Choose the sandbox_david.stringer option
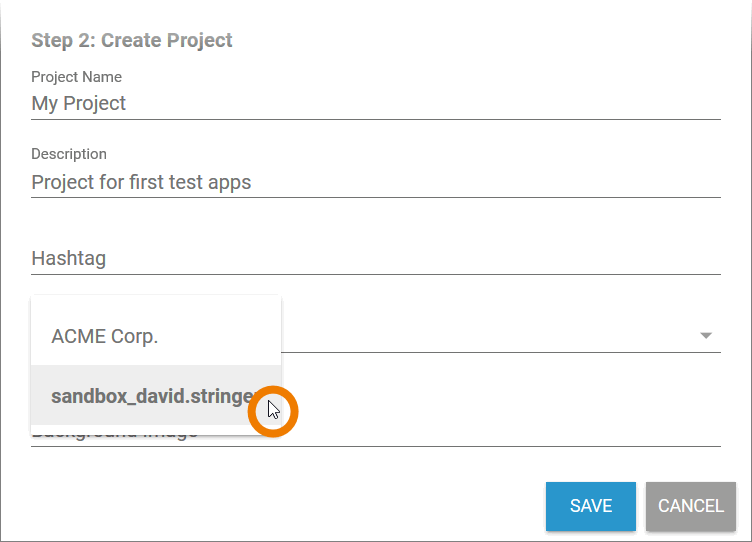 (x=150, y=396)
